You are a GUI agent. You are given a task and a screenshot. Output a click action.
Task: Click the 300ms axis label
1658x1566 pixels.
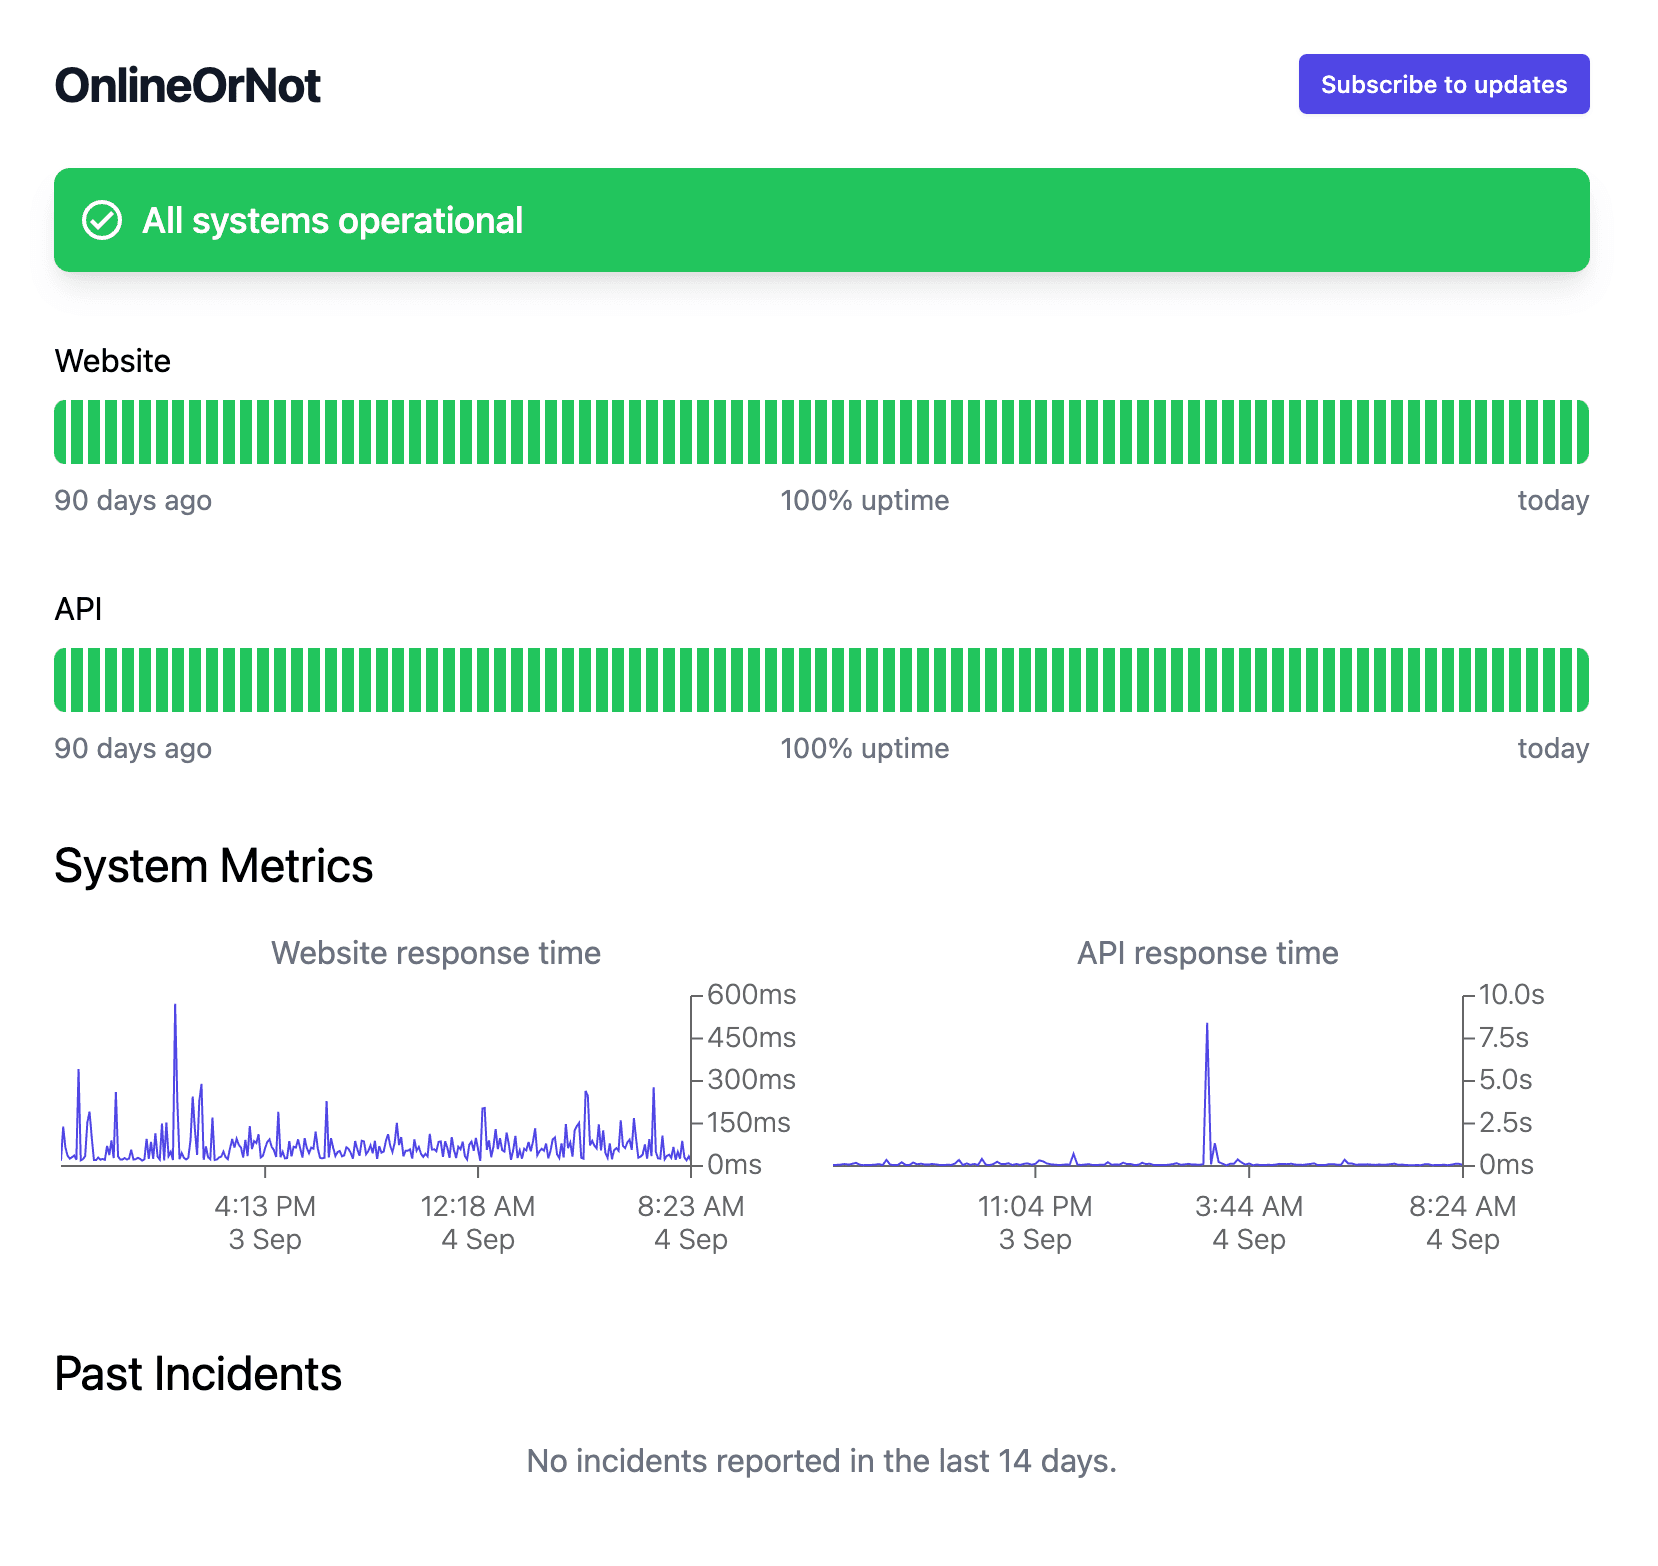click(752, 1080)
